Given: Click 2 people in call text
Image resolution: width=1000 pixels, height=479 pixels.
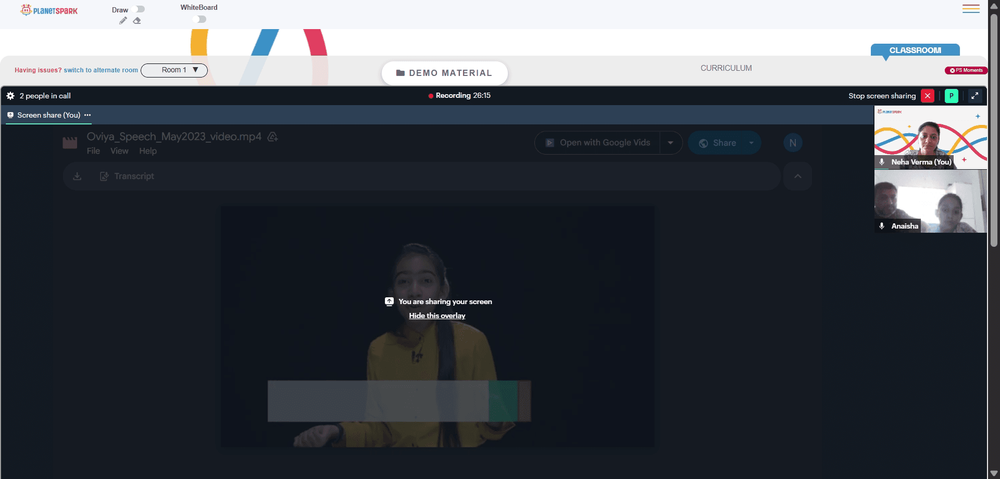Looking at the screenshot, I should pos(45,96).
